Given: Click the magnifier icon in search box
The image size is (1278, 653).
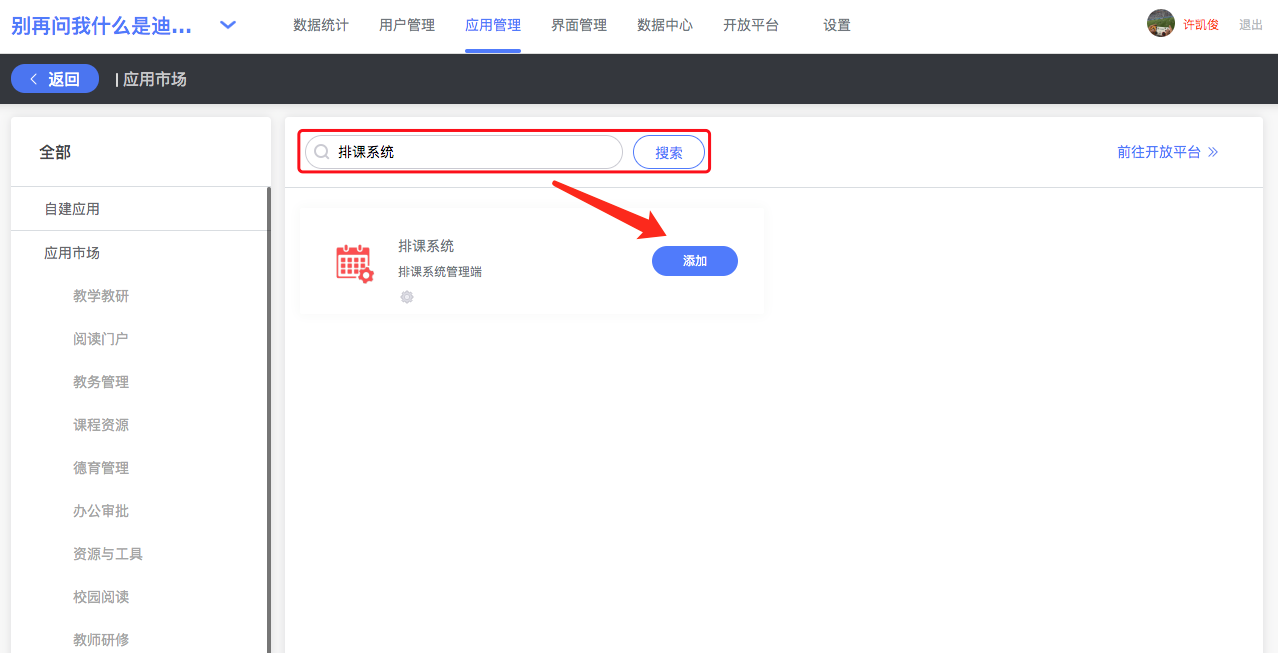Looking at the screenshot, I should pos(322,152).
